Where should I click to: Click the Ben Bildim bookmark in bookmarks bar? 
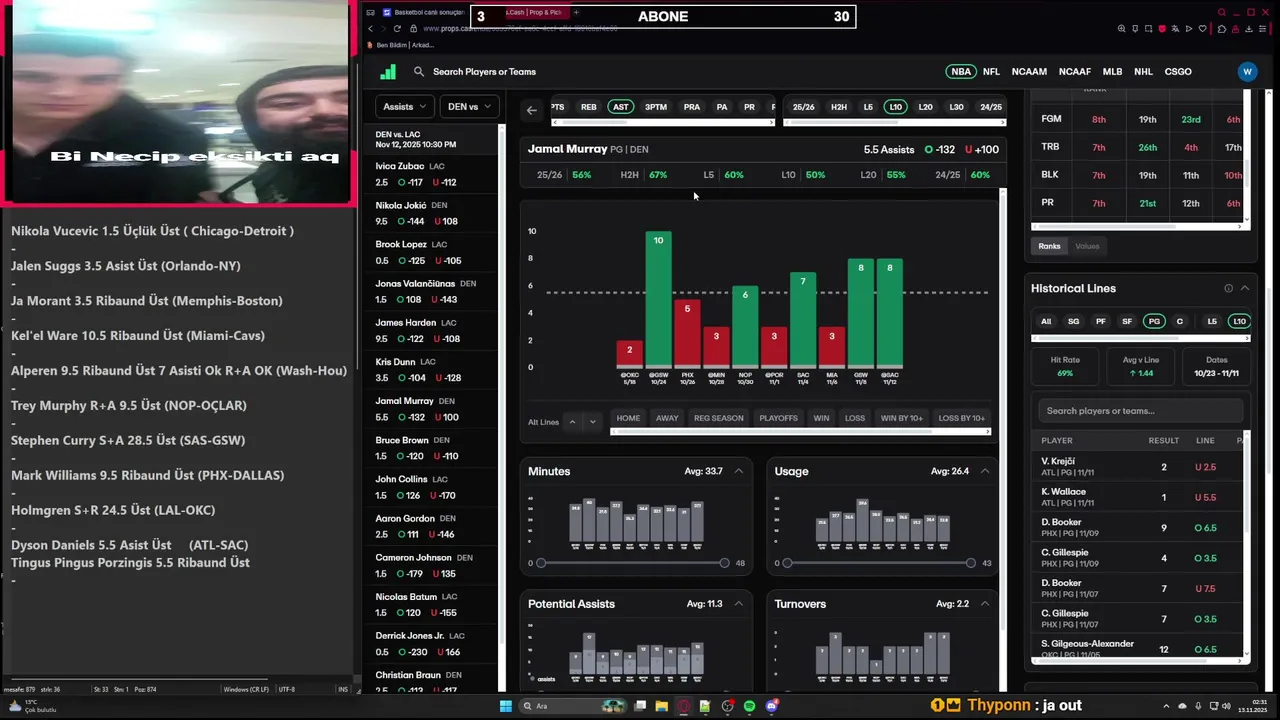click(402, 45)
